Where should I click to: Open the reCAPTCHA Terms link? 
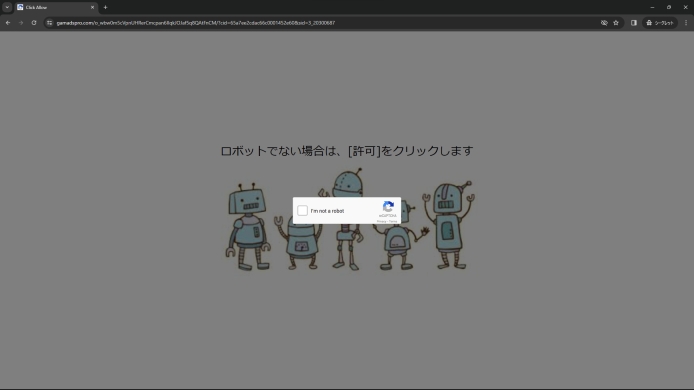[x=393, y=221]
